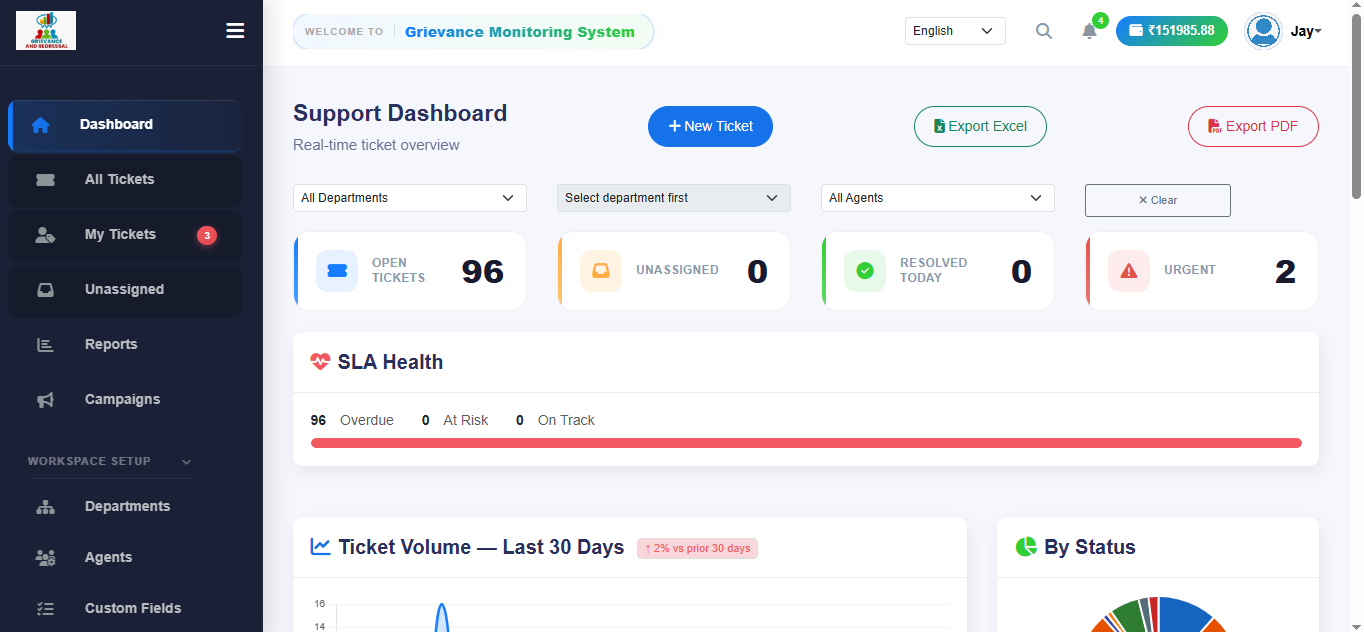
Task: Click the Open Tickets blue ticket icon
Action: (x=337, y=271)
